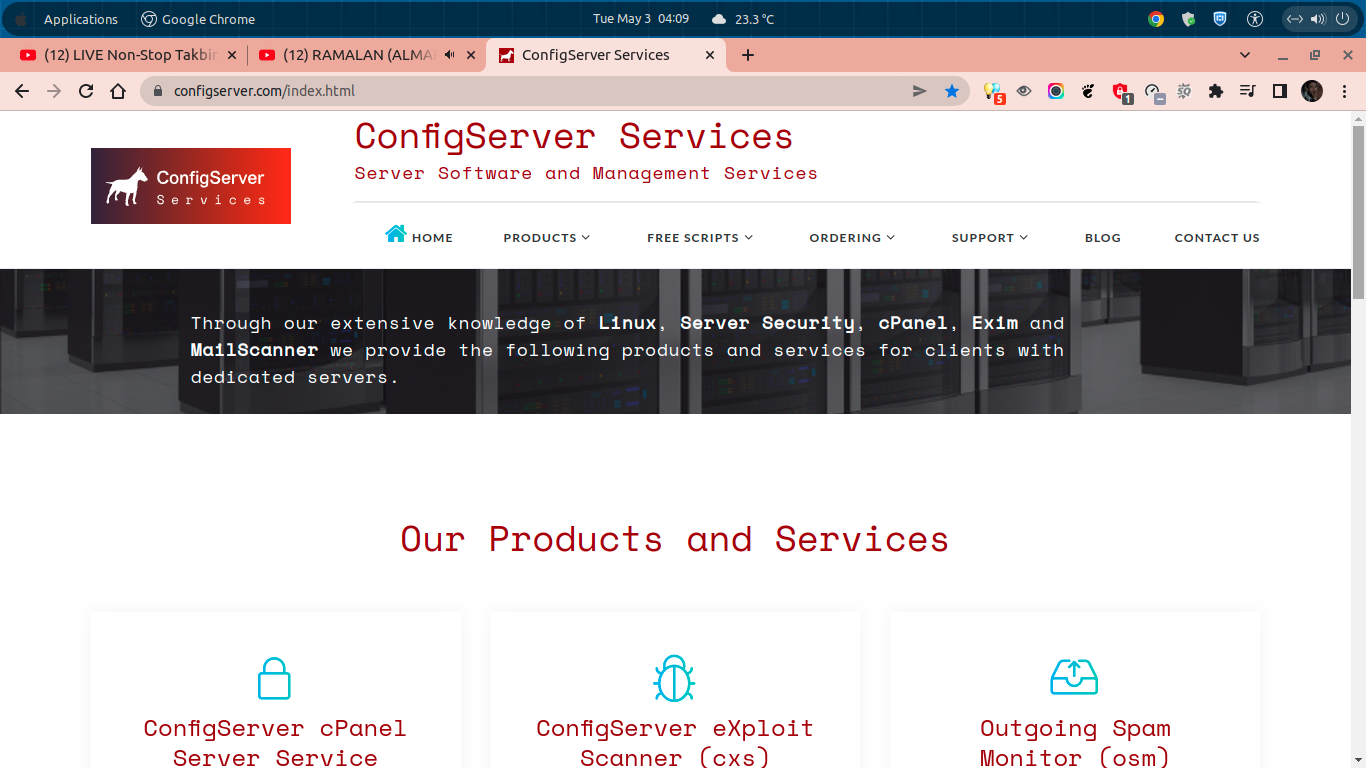This screenshot has width=1366, height=768.
Task: Click the grey shield tray icon
Action: 1188,19
